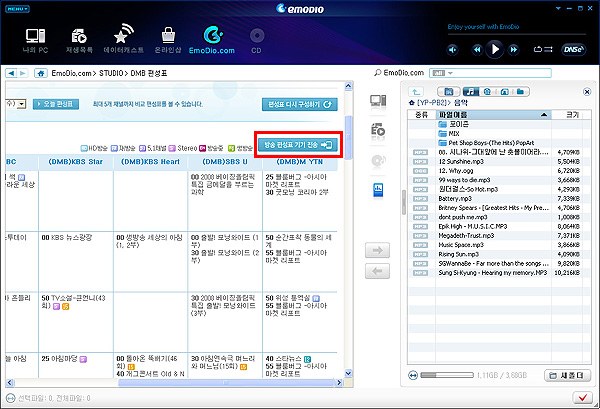
Task: Select the folder filter tab in device panel
Action: pos(520,92)
